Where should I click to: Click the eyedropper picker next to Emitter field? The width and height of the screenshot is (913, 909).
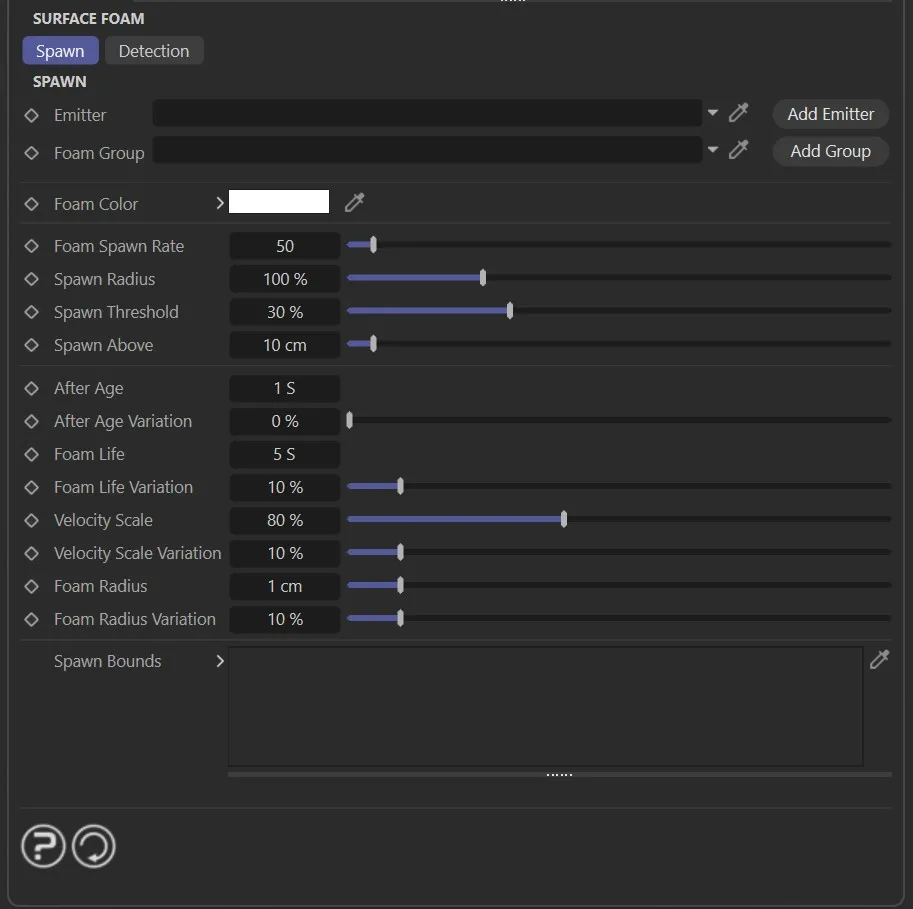tap(739, 113)
